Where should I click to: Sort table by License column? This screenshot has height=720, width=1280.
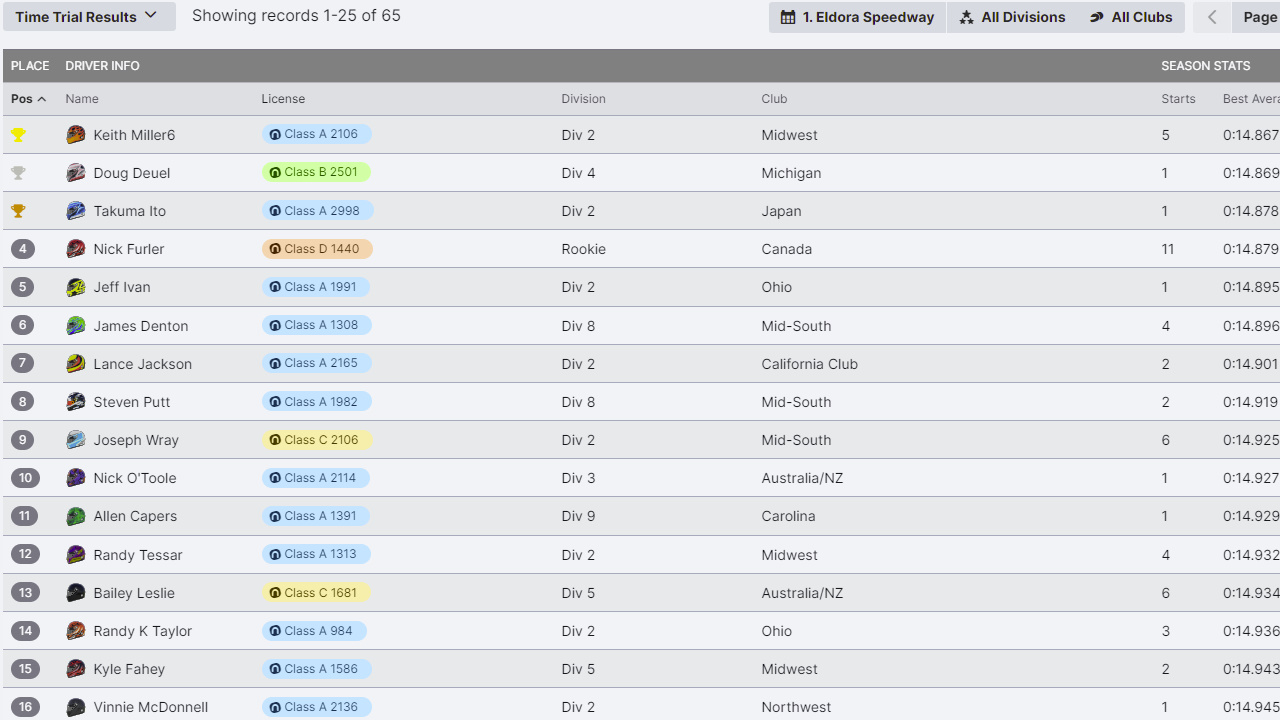click(283, 99)
